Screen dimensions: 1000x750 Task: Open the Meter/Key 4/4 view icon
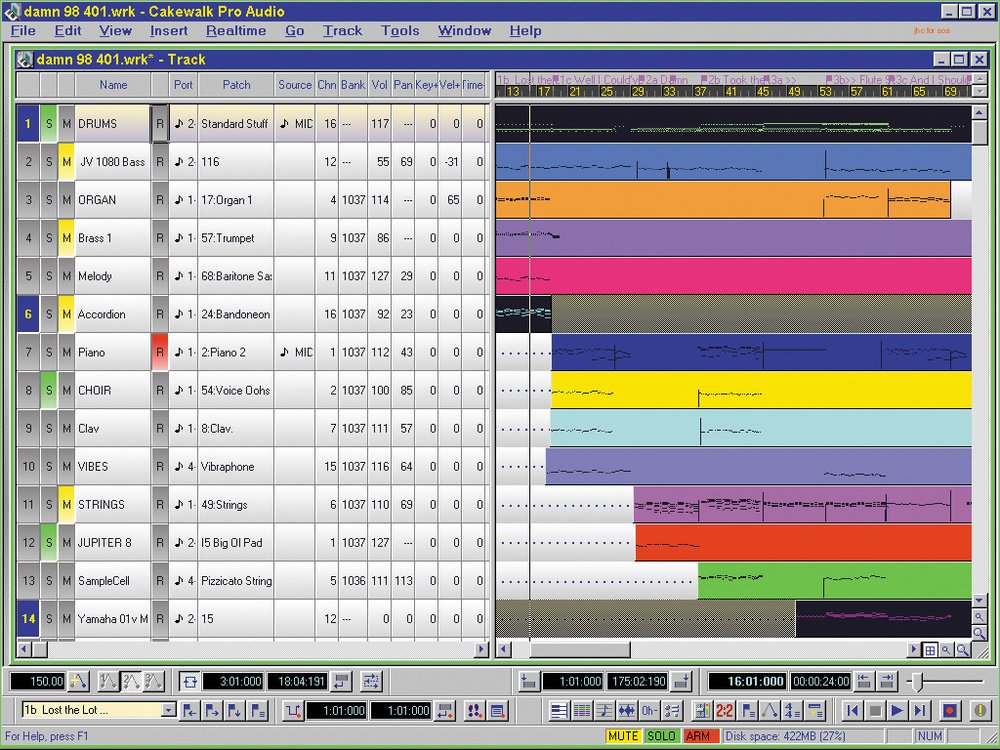tap(792, 710)
